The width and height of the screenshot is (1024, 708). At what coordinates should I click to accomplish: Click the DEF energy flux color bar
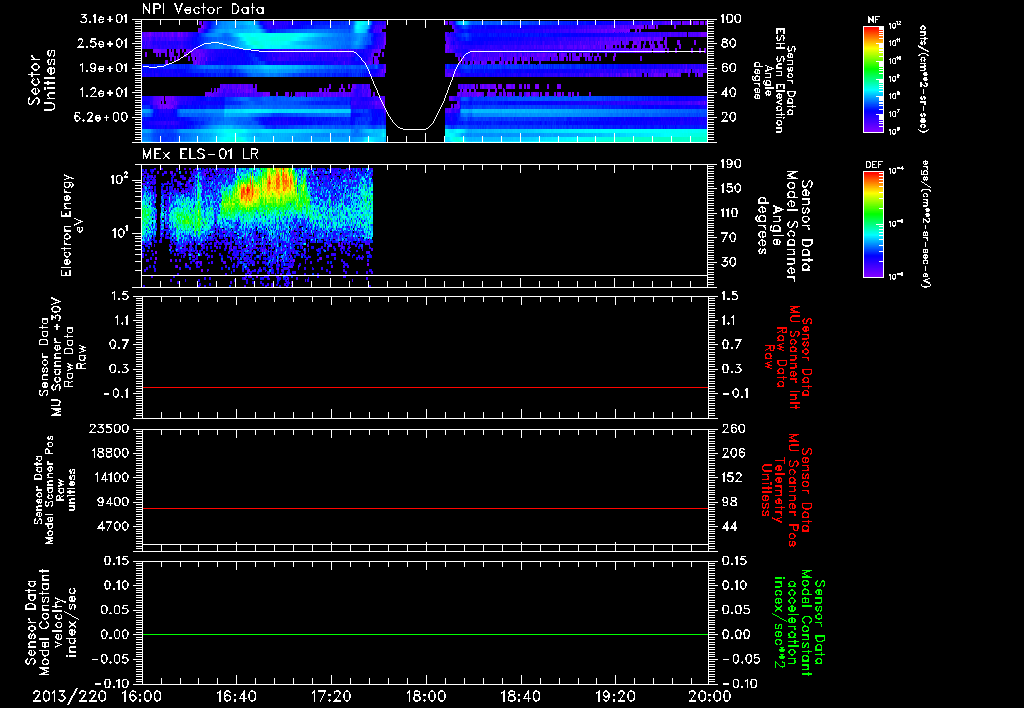pyautogui.click(x=874, y=224)
